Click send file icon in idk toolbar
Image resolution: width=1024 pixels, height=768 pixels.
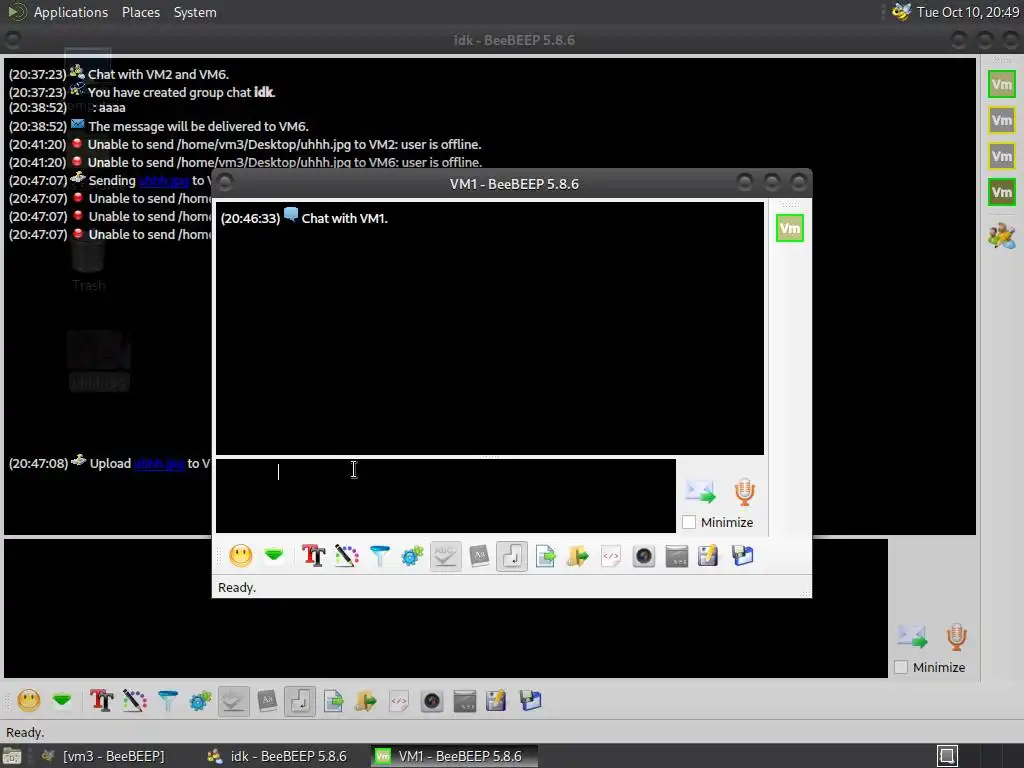333,701
